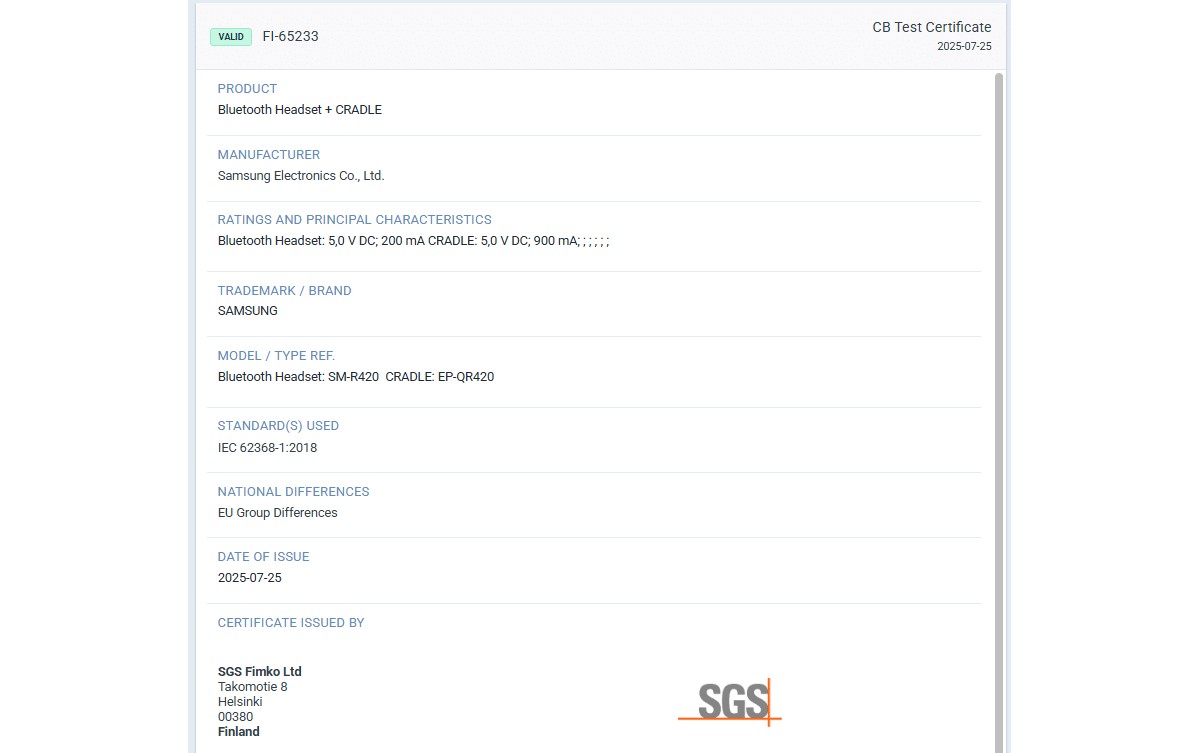
Task: Click the green VALID status badge
Action: [231, 37]
